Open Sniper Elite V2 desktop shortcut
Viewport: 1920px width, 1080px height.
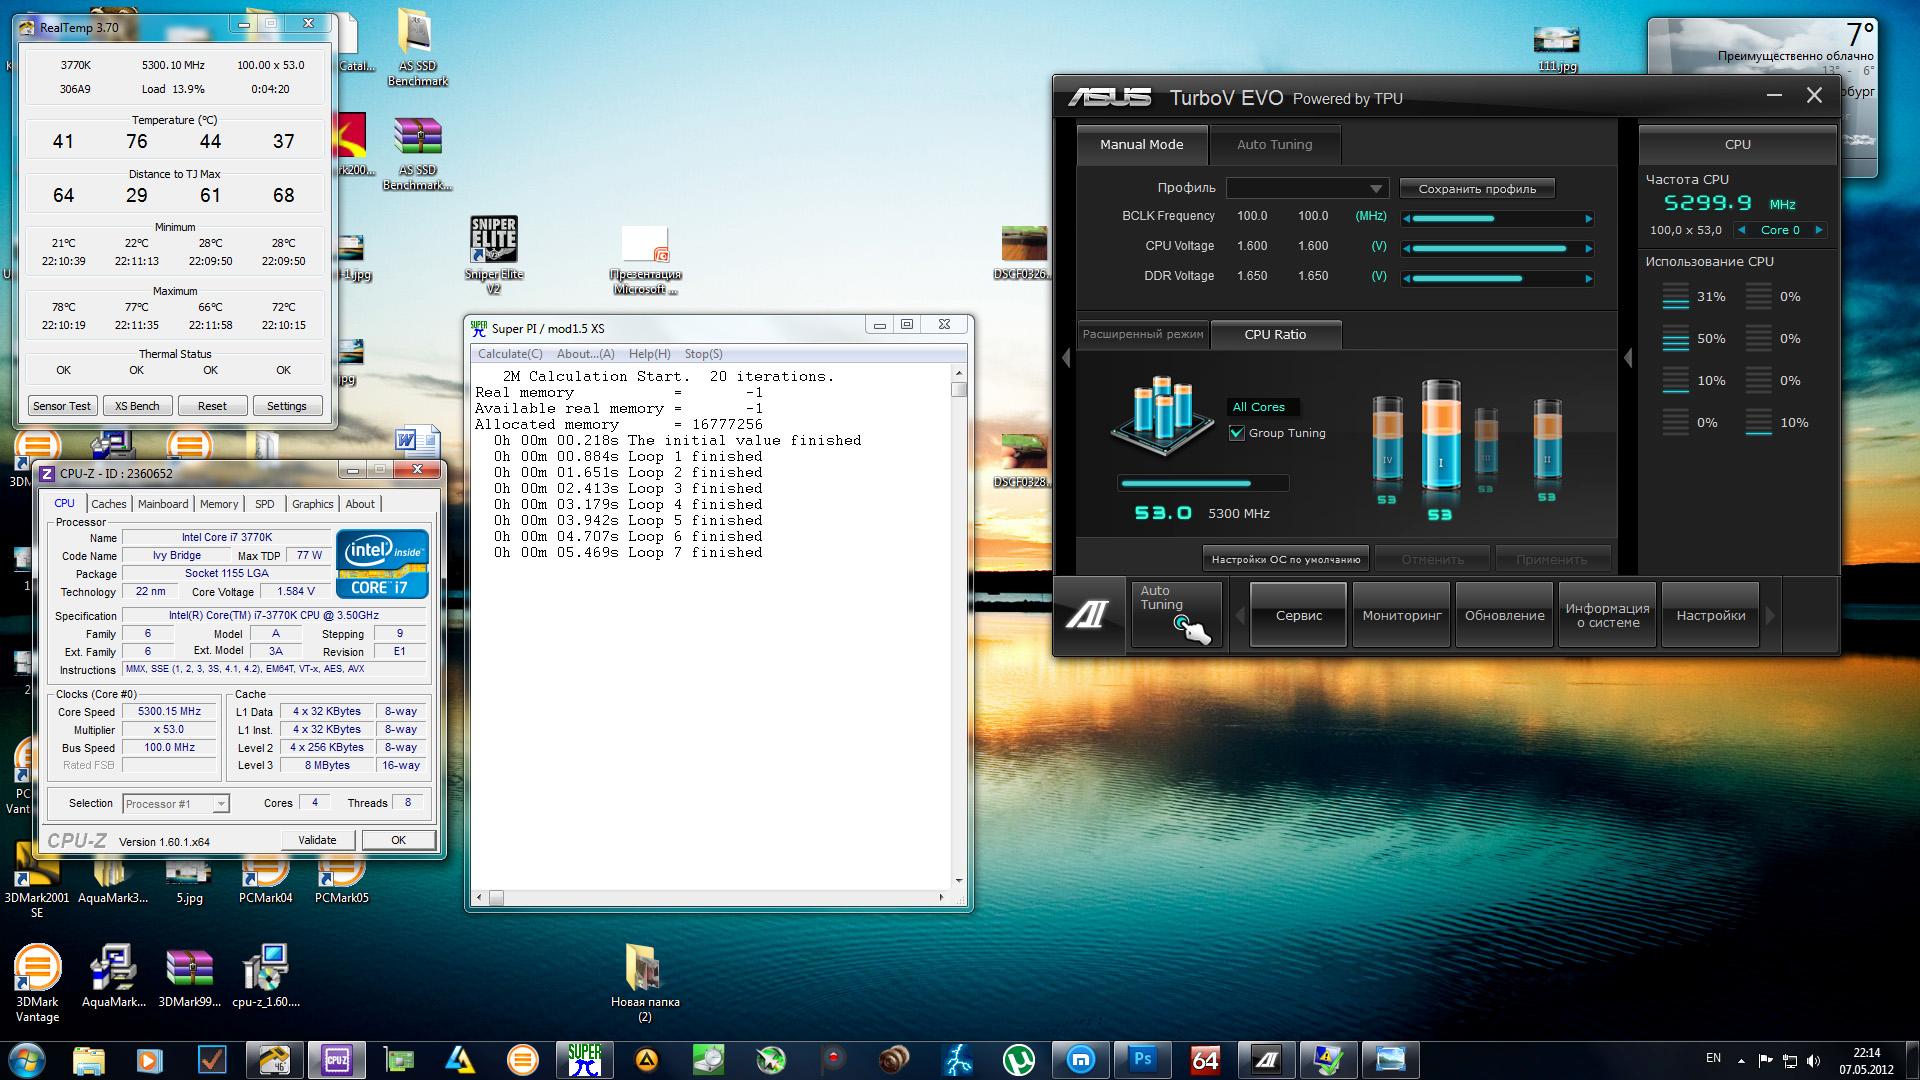tap(493, 256)
